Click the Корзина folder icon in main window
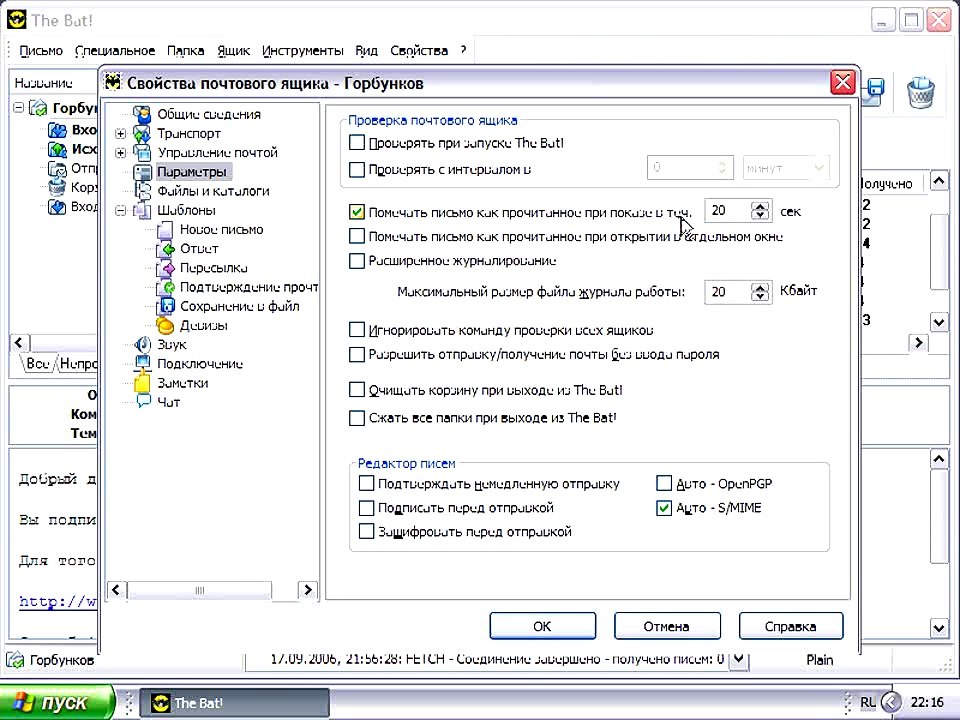This screenshot has width=960, height=720. click(57, 187)
